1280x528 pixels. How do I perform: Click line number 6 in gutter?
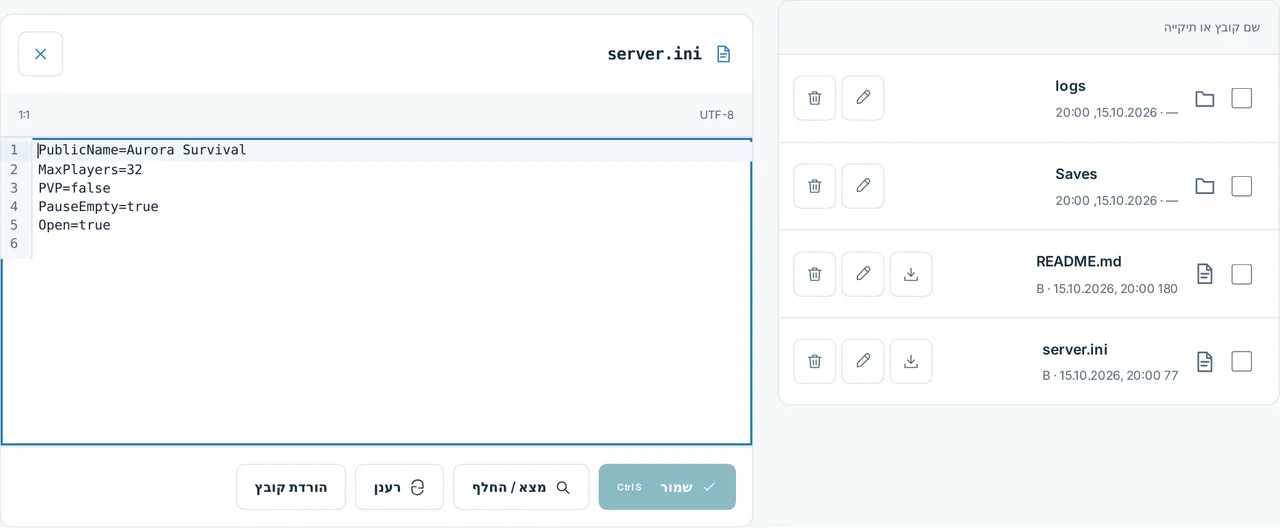coord(14,244)
